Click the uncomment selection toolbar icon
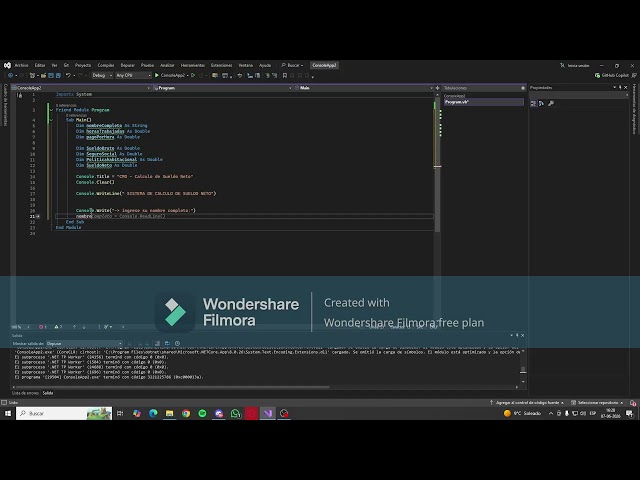 coord(274,76)
